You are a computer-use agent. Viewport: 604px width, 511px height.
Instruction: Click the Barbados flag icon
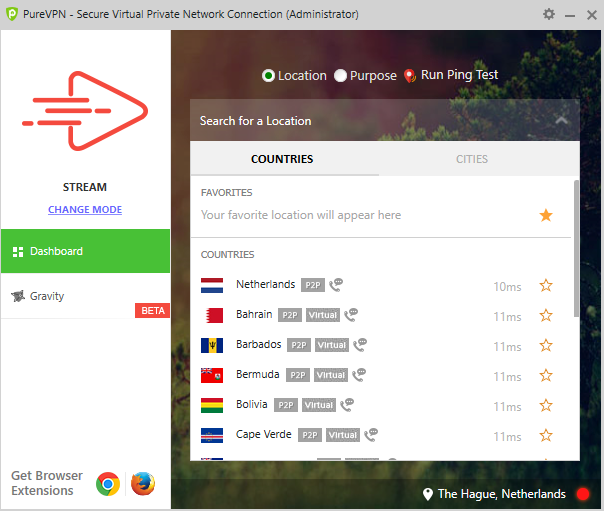(212, 345)
